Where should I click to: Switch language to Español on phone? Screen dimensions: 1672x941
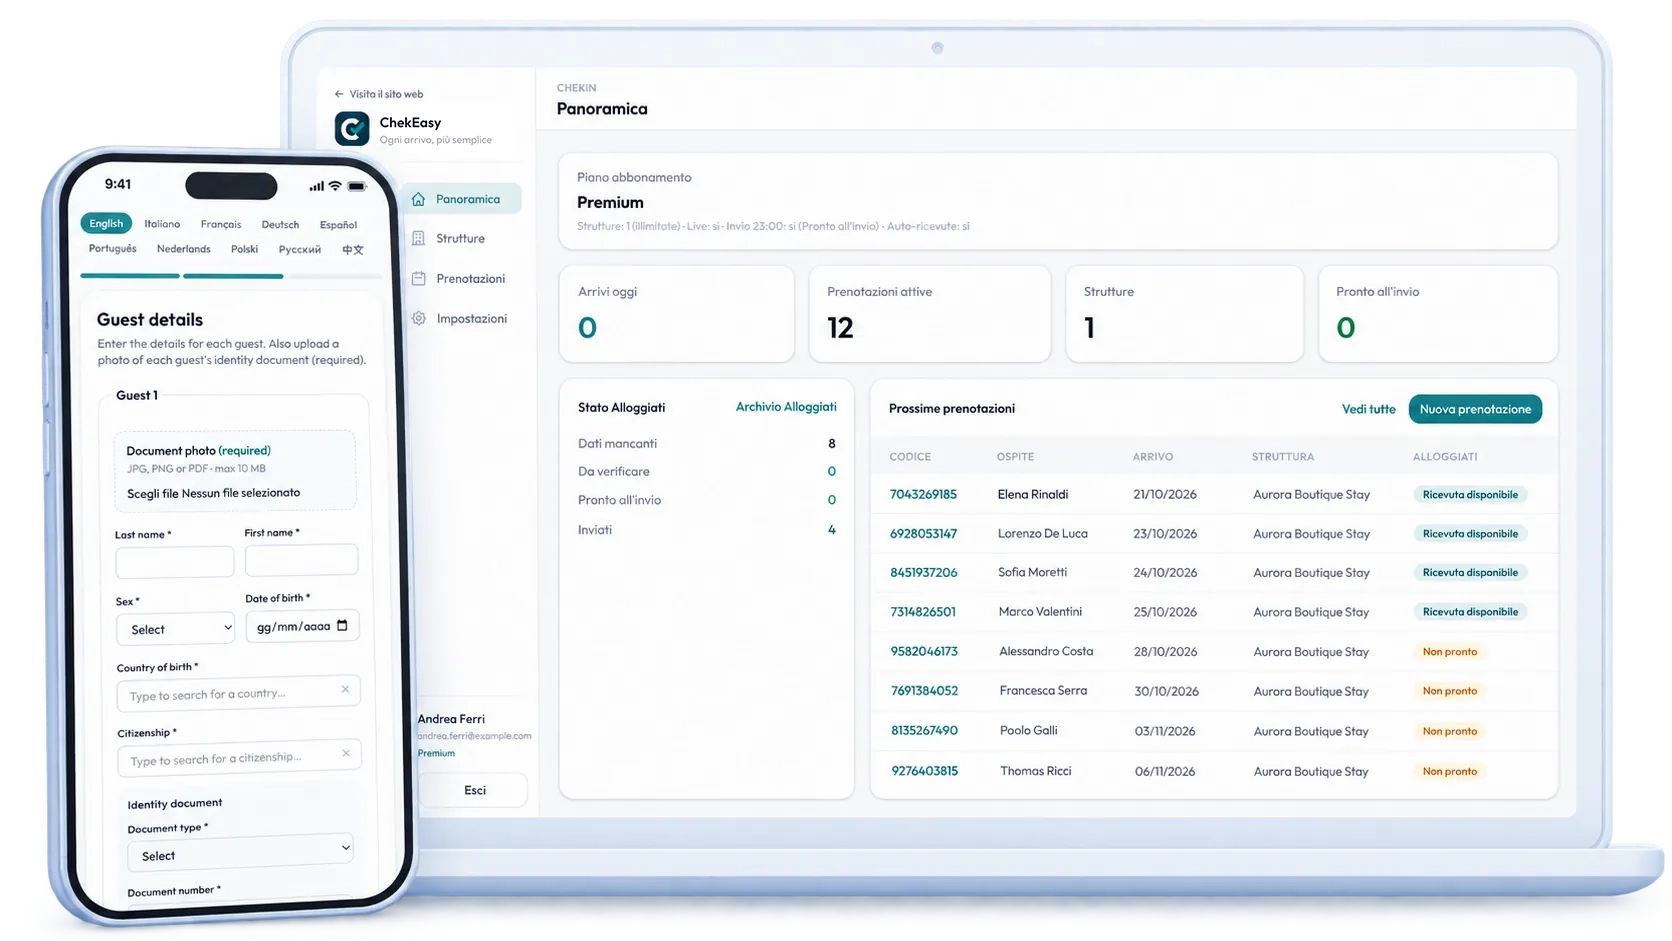[x=338, y=225]
